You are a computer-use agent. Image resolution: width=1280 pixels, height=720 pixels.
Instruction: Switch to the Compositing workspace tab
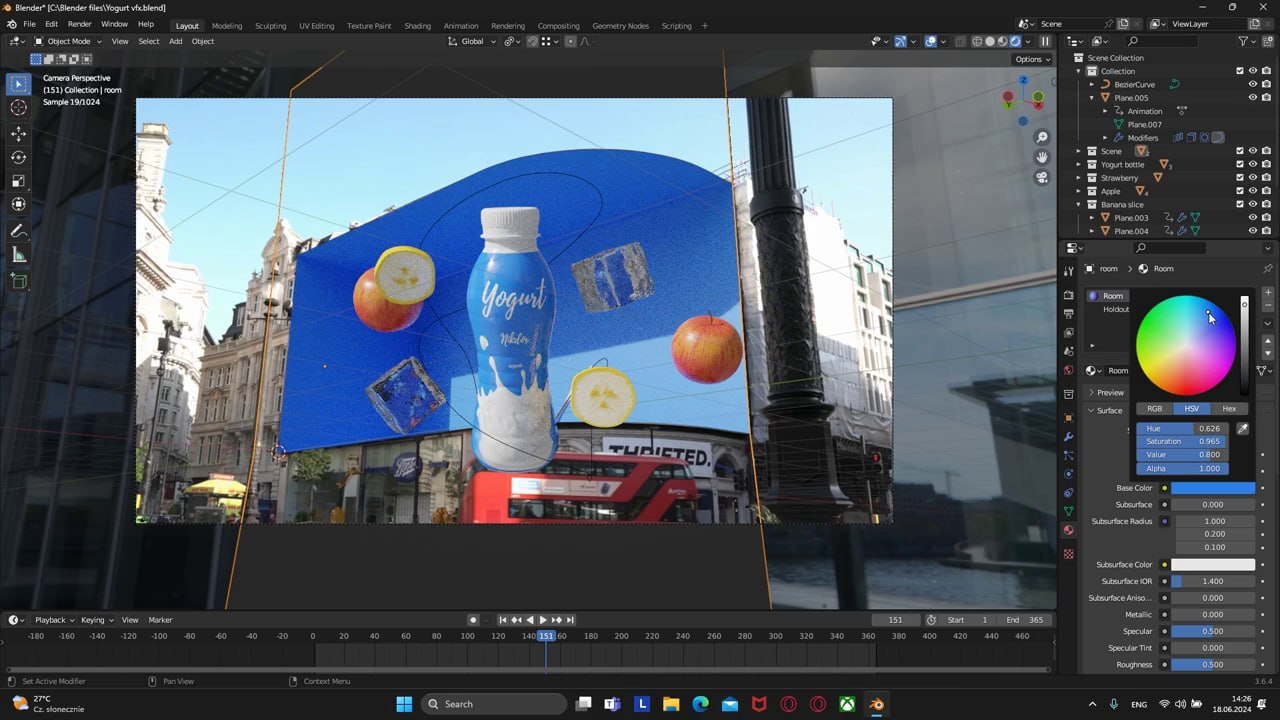coord(558,26)
